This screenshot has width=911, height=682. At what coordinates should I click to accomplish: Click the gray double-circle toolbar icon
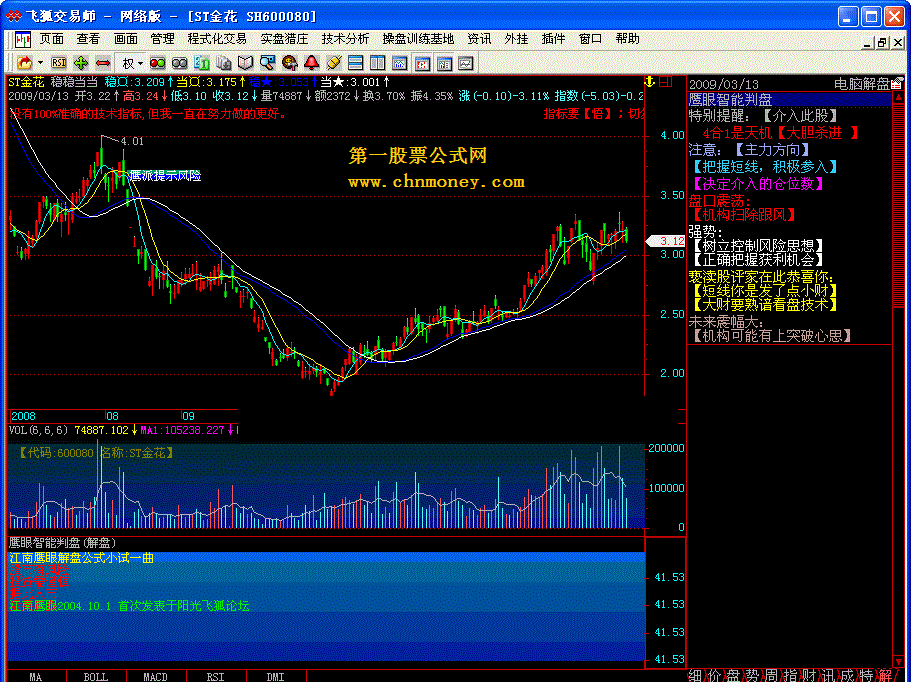180,63
